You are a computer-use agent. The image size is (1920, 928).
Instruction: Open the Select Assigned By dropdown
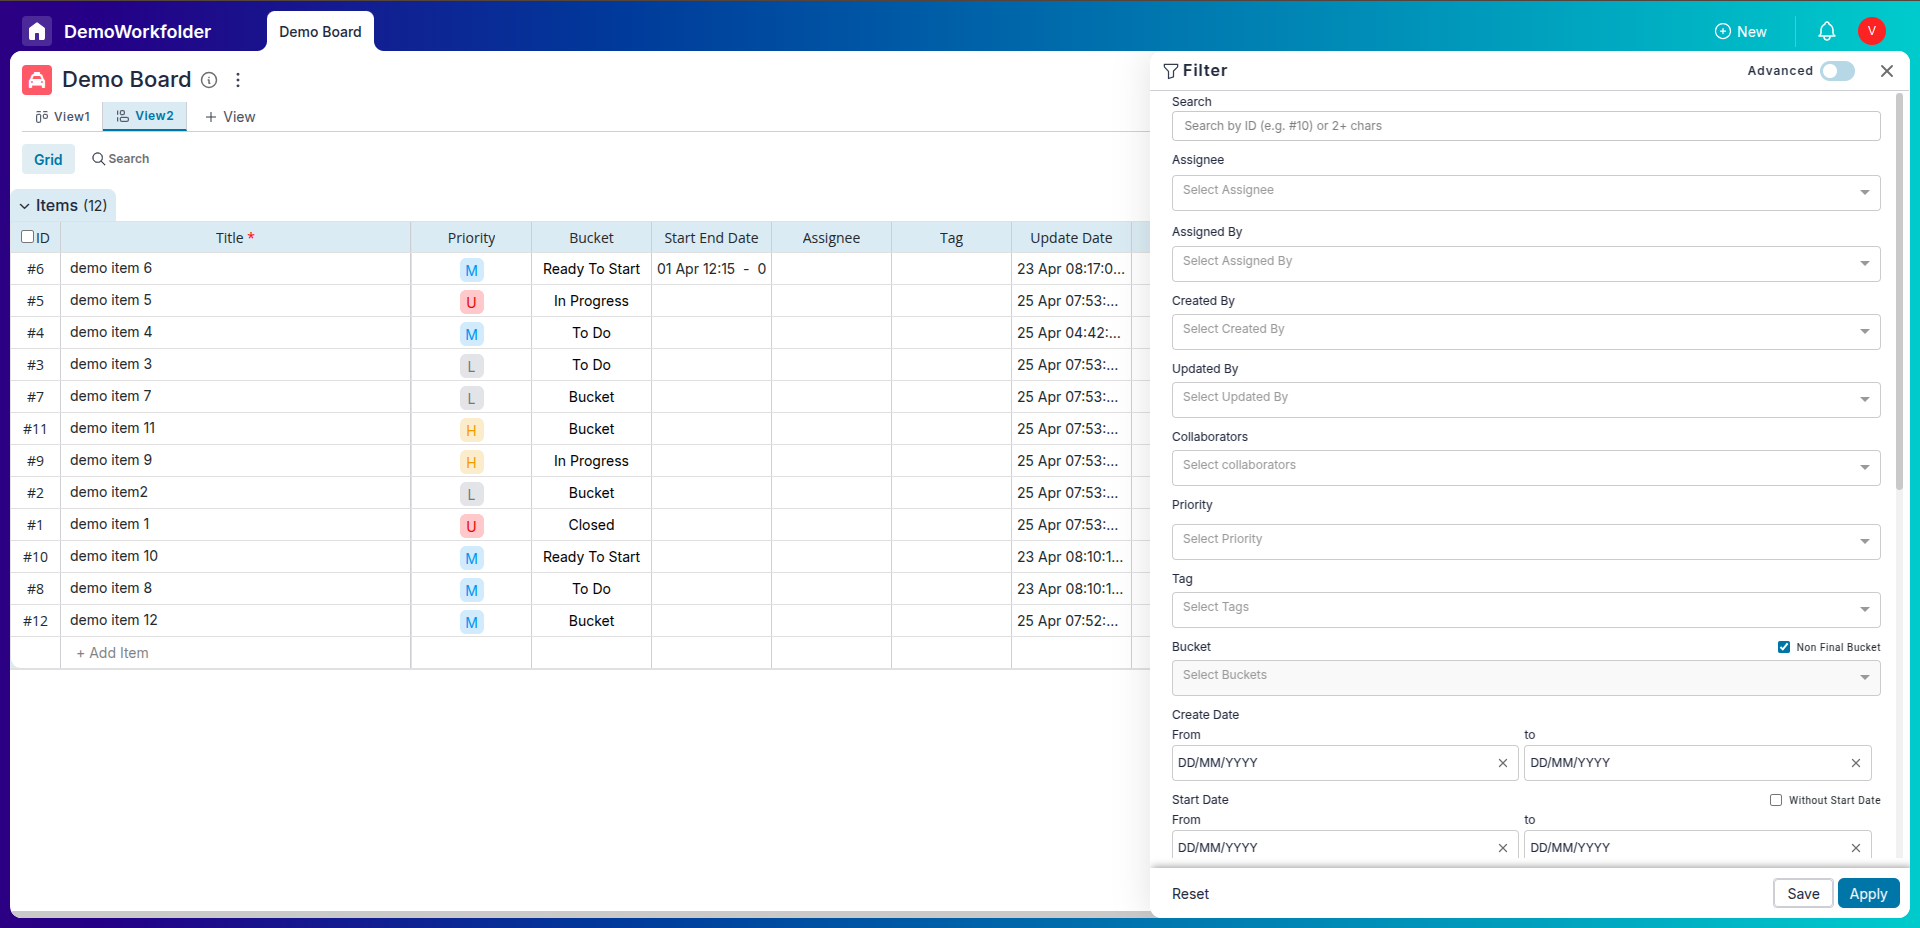click(x=1526, y=263)
